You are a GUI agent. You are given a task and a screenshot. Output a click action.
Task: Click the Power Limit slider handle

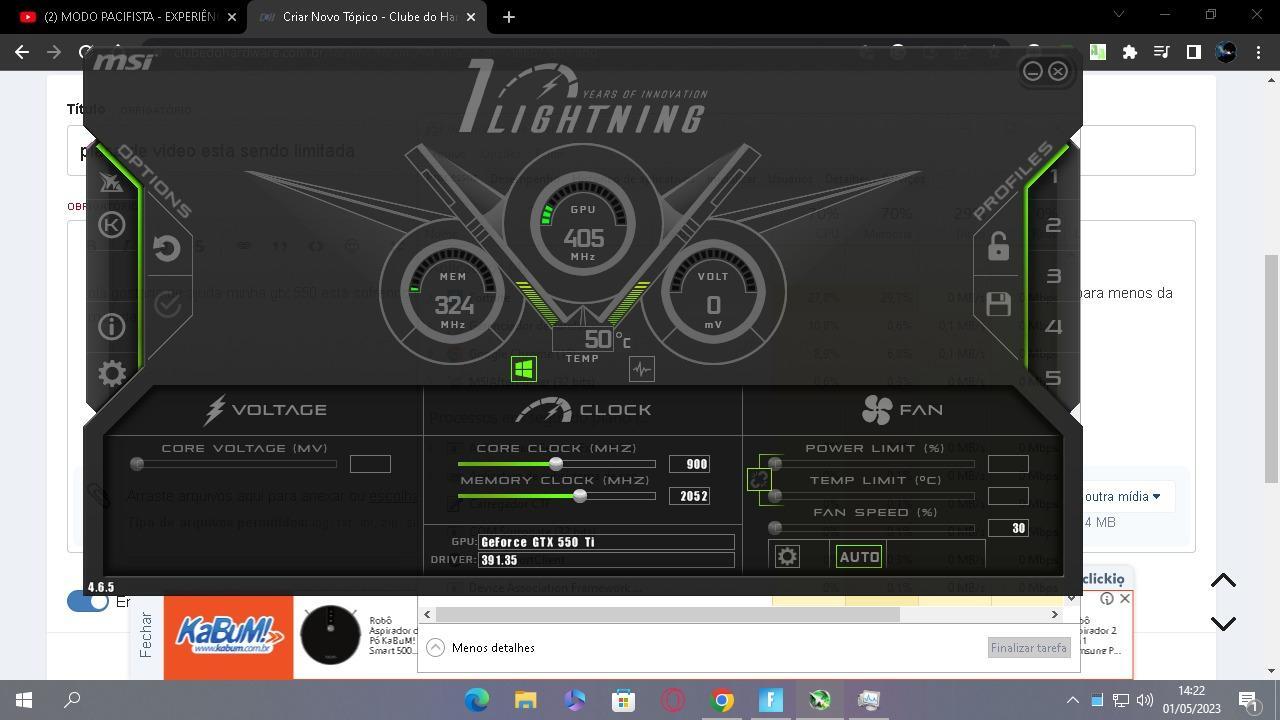775,464
